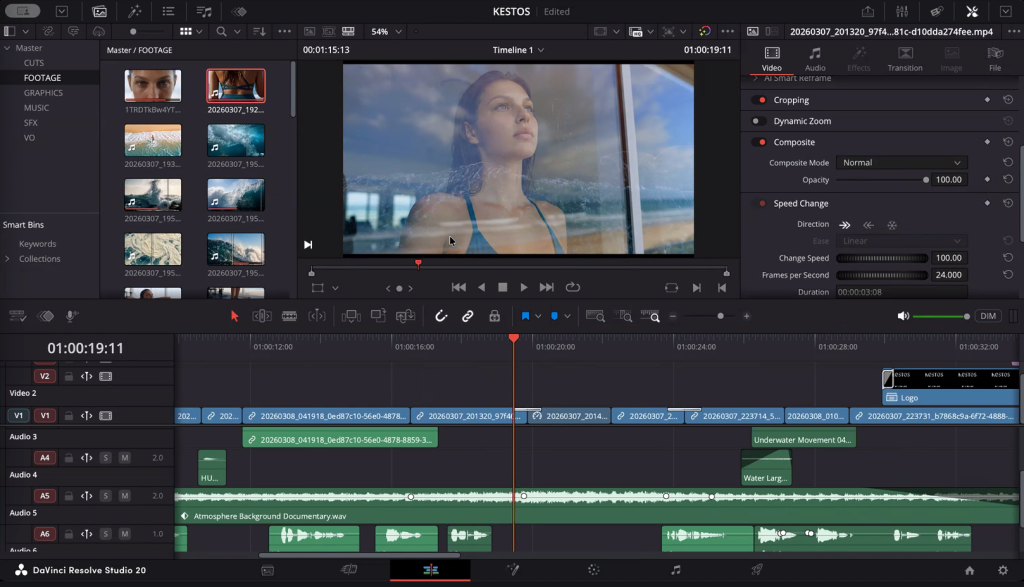Select the arrow Selection mode tool
Viewport: 1024px width, 587px height.
(235, 316)
